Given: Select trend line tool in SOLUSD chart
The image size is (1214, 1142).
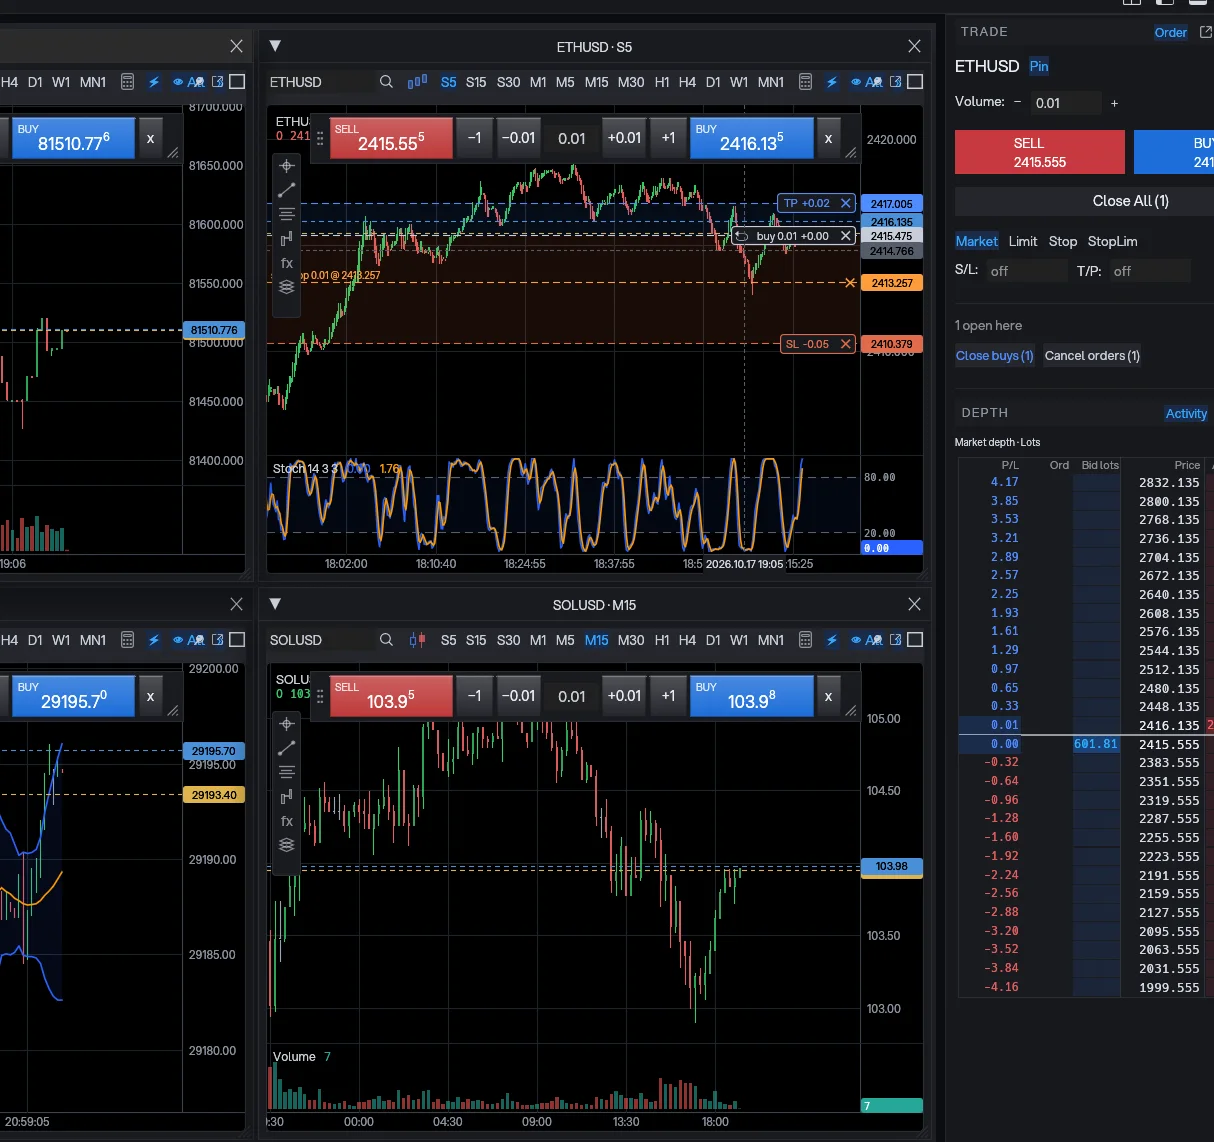Looking at the screenshot, I should (x=287, y=748).
